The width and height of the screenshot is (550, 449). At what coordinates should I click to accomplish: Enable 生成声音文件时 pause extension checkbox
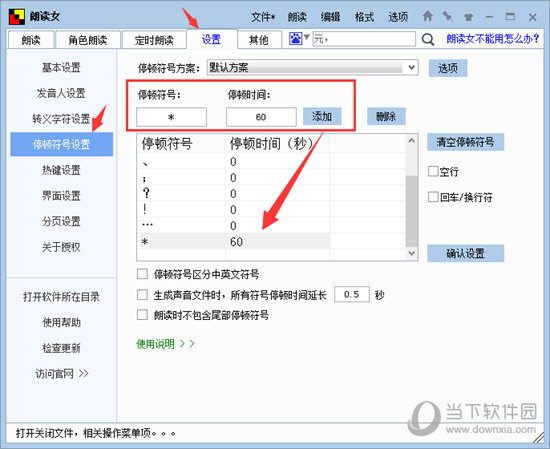[x=142, y=294]
